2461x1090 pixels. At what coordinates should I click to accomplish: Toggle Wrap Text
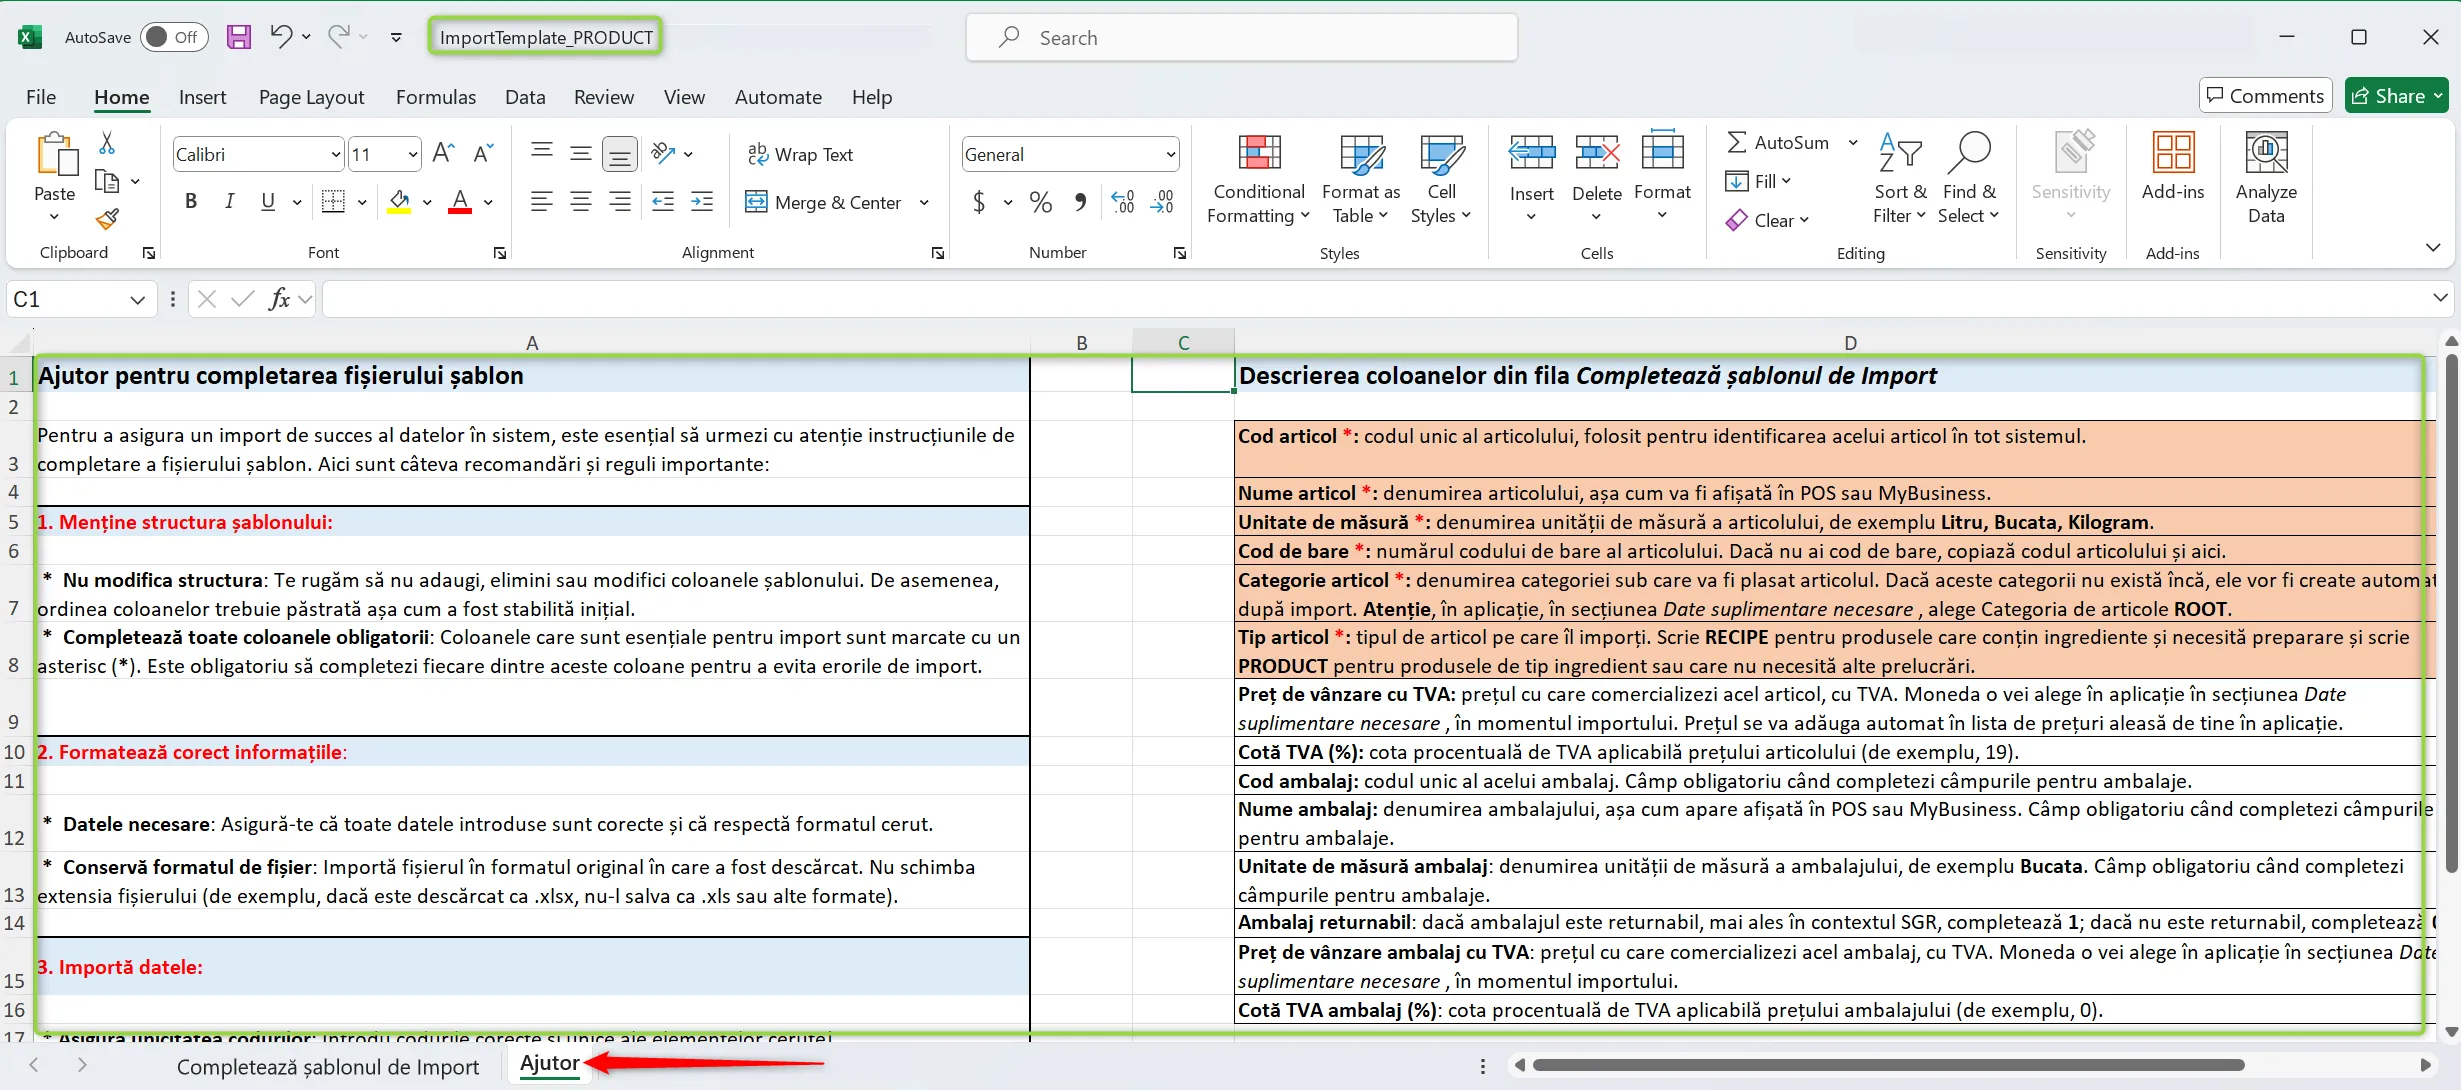click(800, 154)
